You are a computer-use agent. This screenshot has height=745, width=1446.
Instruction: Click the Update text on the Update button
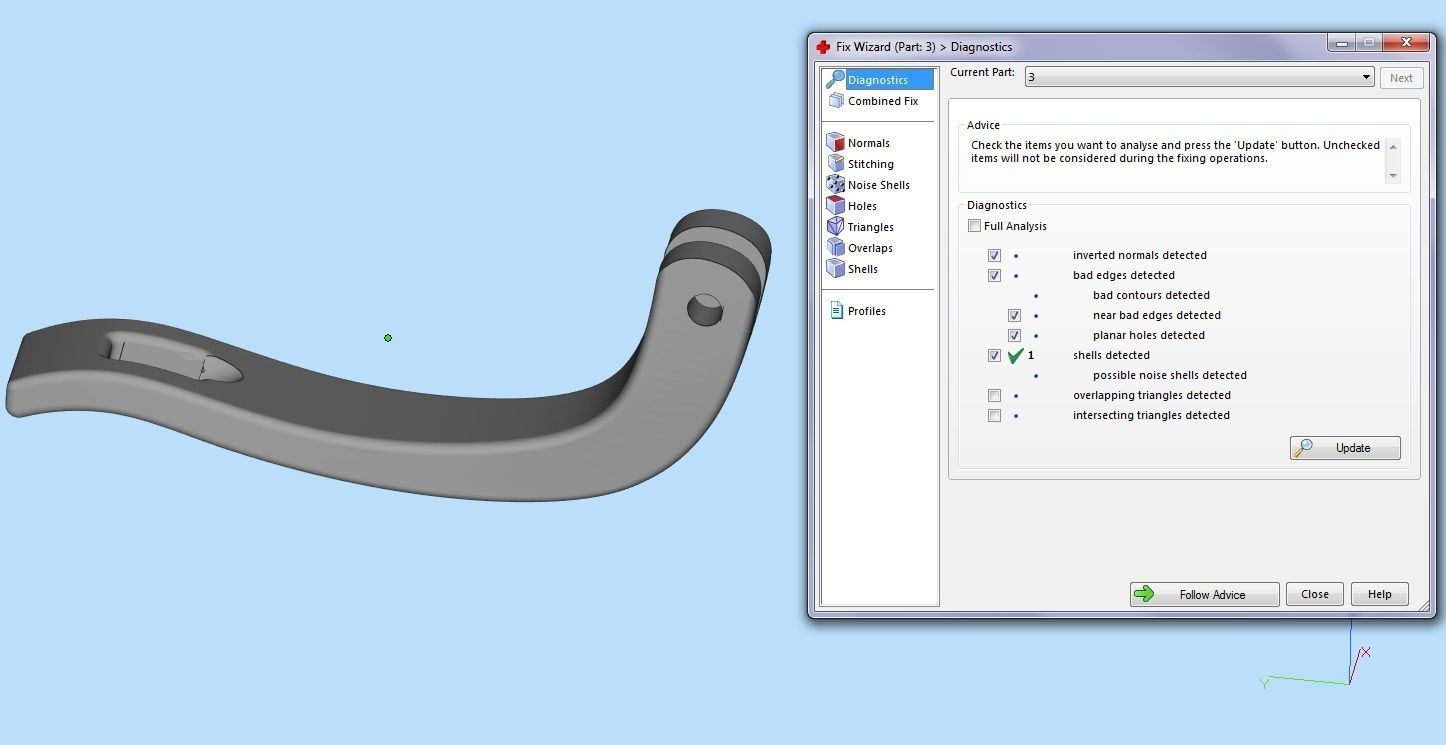[x=1353, y=448]
